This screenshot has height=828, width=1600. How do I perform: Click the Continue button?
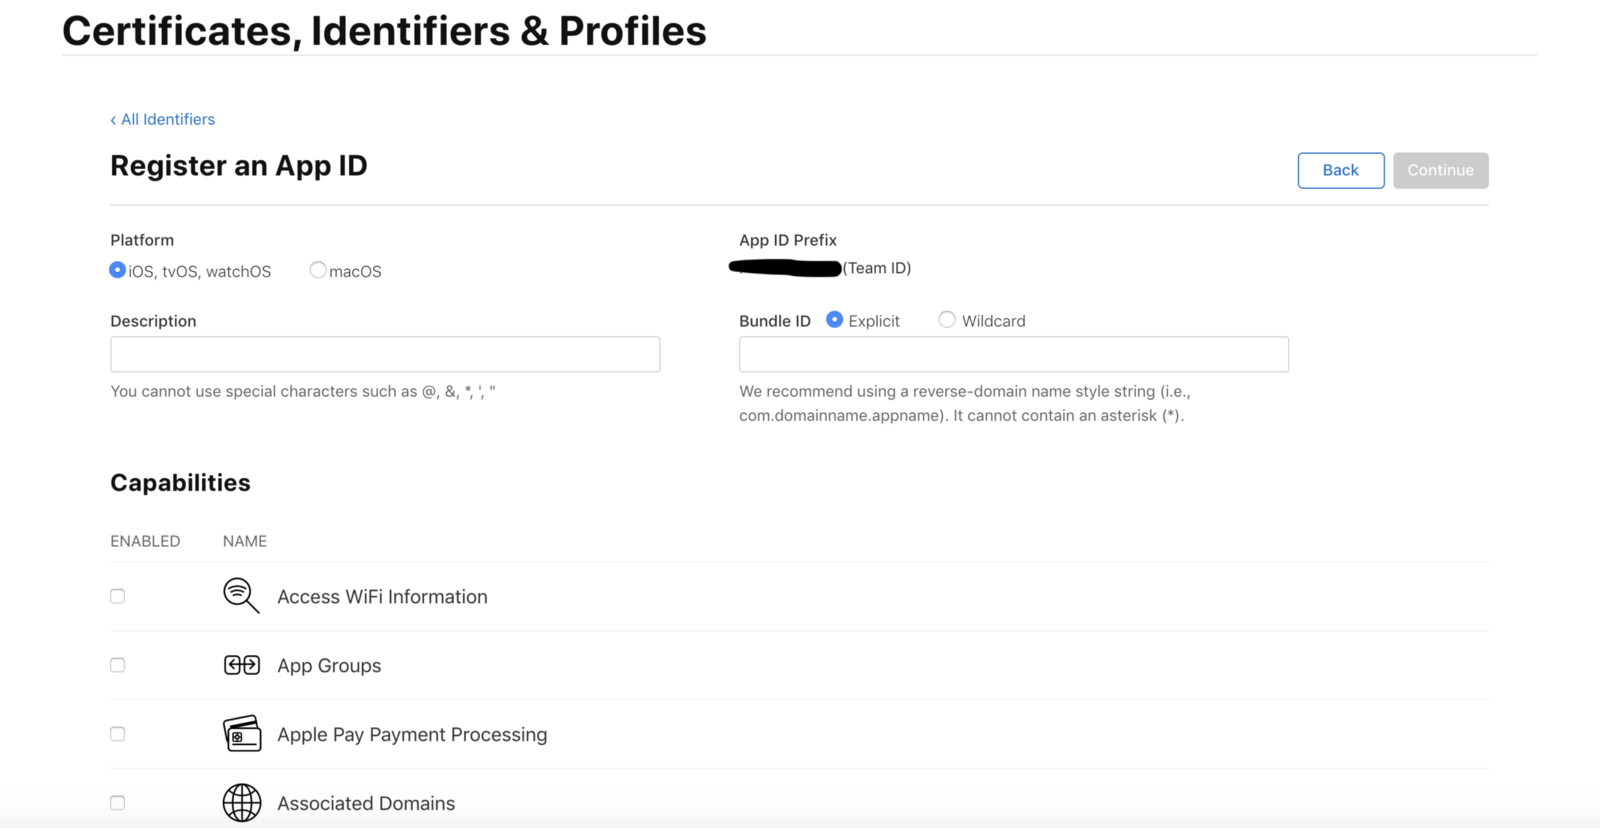coord(1440,170)
